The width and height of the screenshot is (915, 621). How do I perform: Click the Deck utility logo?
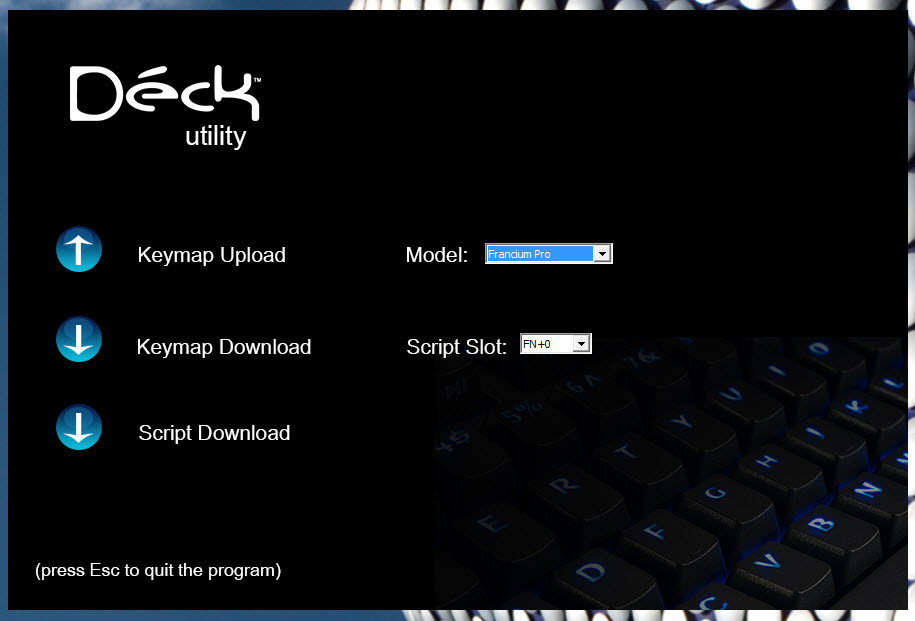point(166,106)
